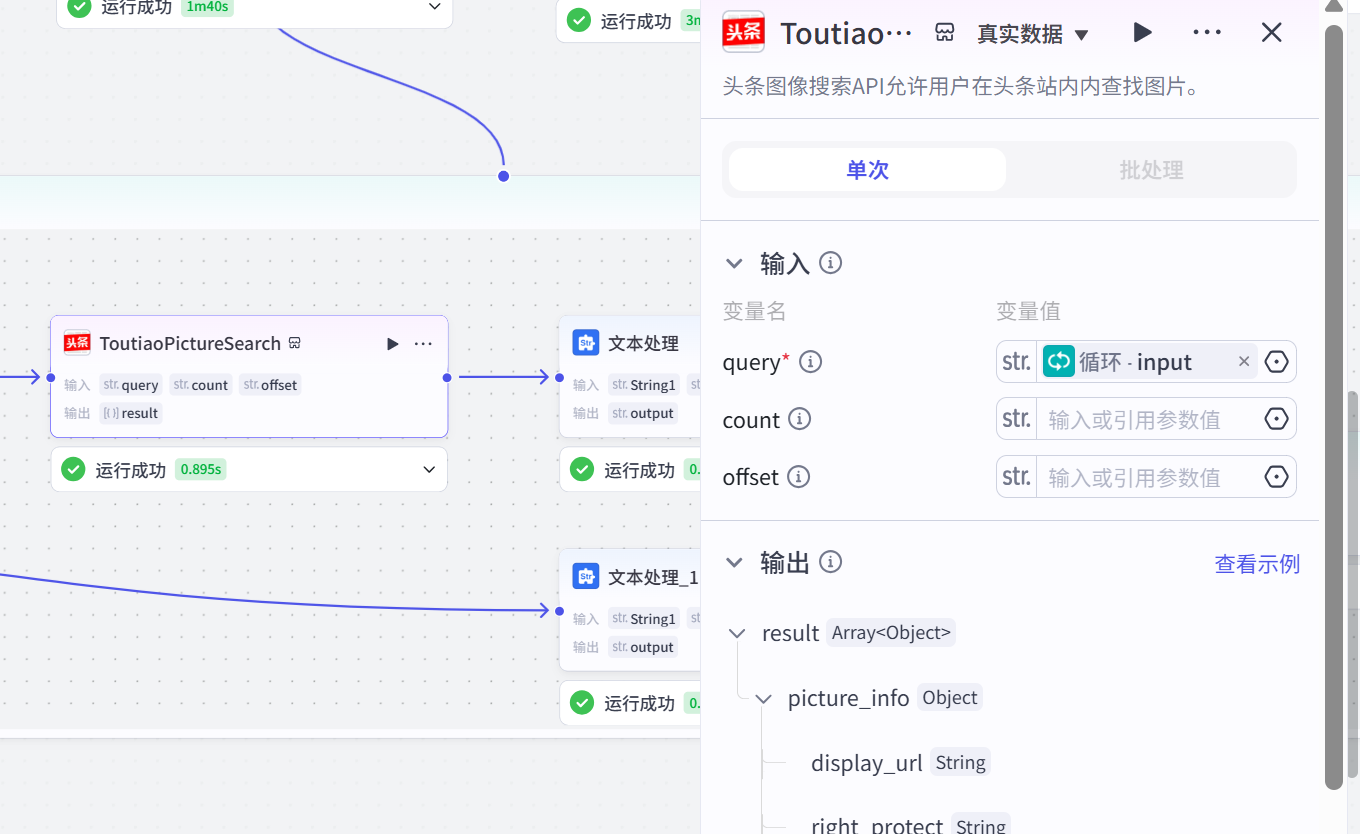Select the 文本处理_1 node title
This screenshot has height=834, width=1360.
[x=653, y=577]
